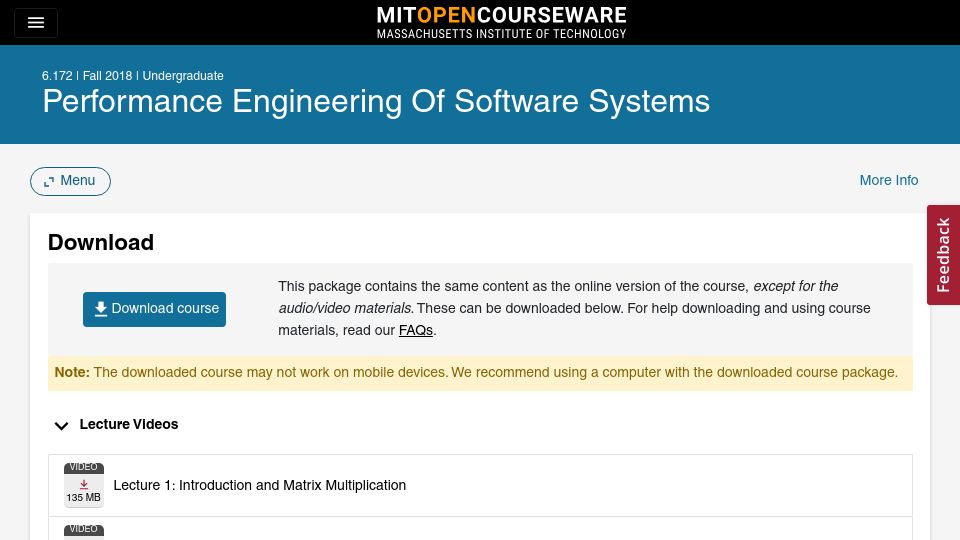Click the MIT OpenCourseWare logo
The image size is (960, 540).
coord(501,23)
